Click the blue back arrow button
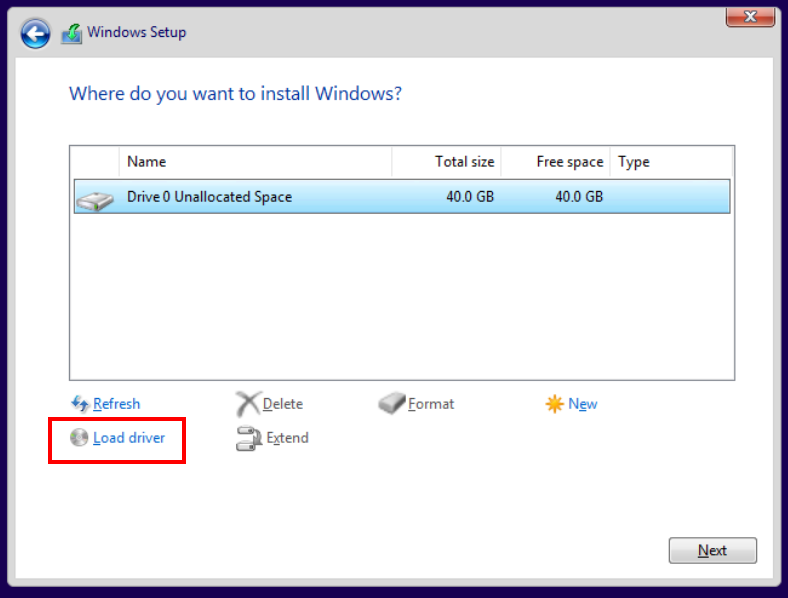This screenshot has width=788, height=598. click(x=36, y=33)
